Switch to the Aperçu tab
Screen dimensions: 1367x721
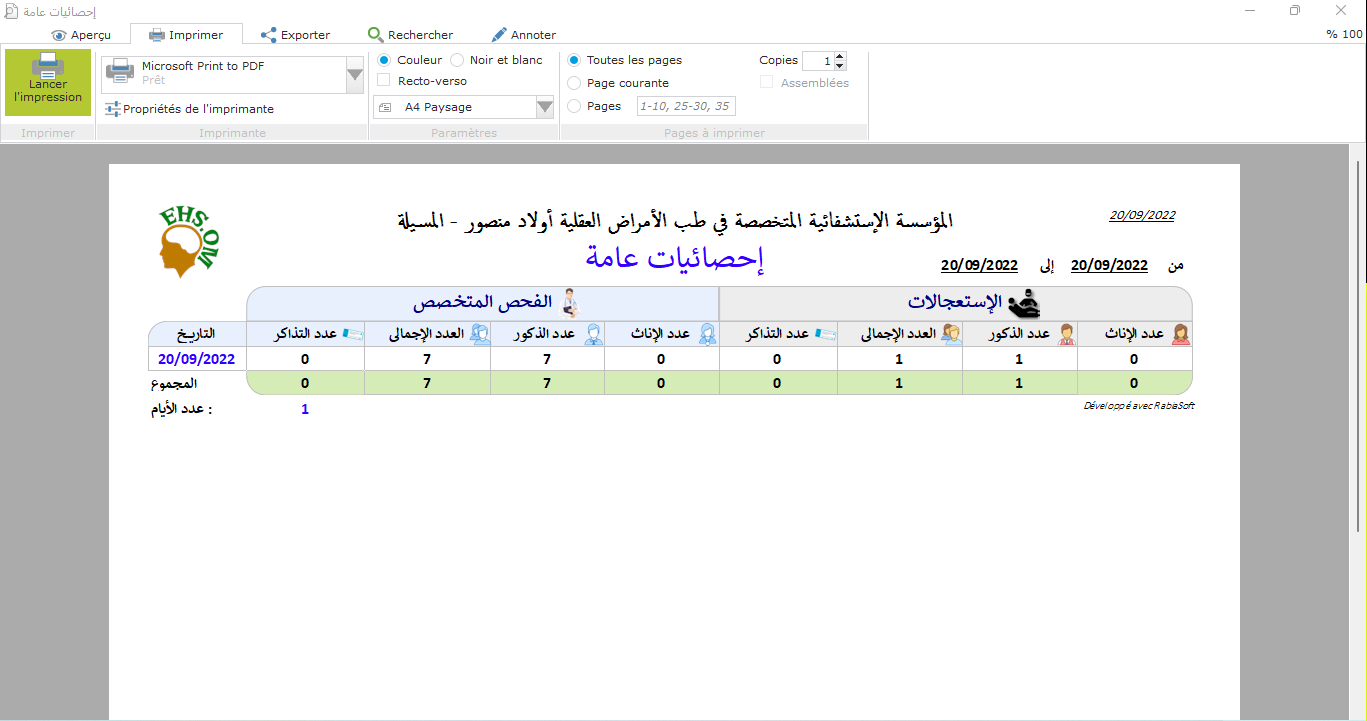81,35
